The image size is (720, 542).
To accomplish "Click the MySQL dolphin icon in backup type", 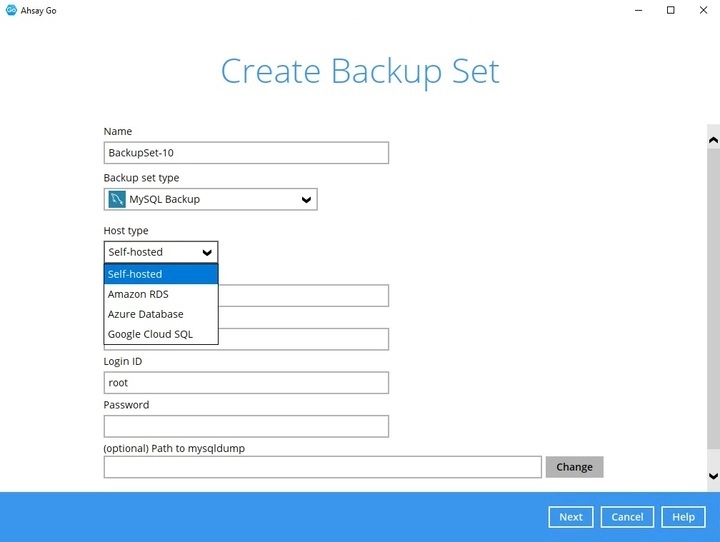I will click(x=117, y=199).
